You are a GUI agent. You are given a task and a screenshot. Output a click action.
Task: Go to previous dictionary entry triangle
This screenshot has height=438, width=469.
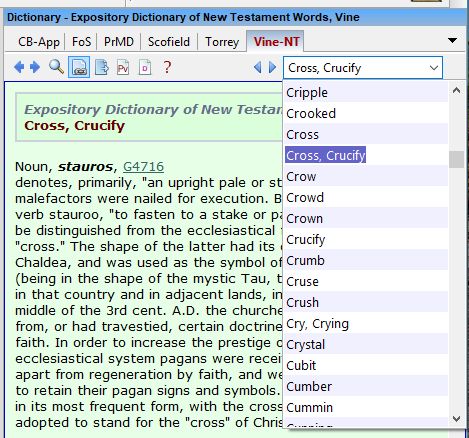point(257,67)
